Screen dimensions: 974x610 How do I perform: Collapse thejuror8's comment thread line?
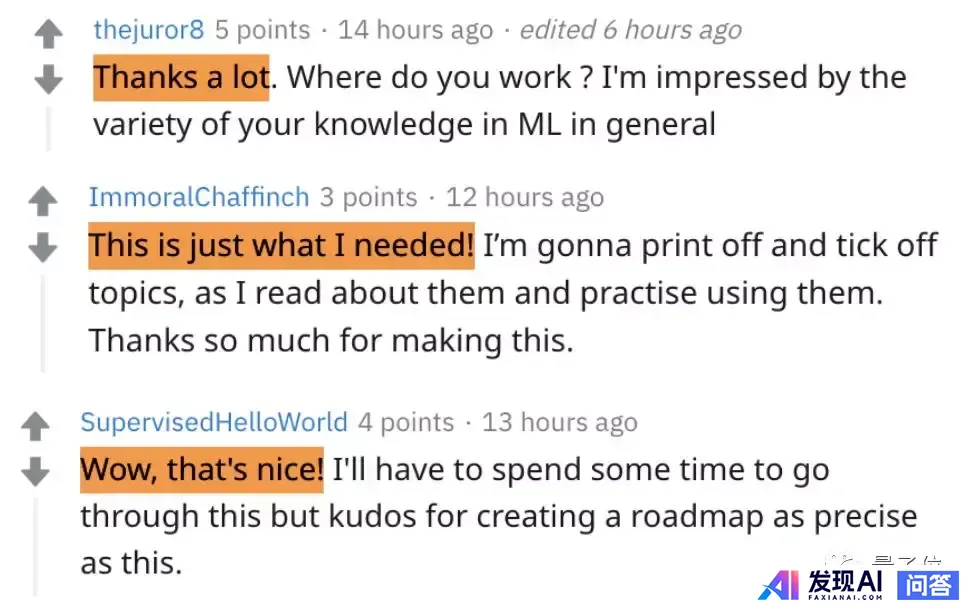(x=48, y=125)
